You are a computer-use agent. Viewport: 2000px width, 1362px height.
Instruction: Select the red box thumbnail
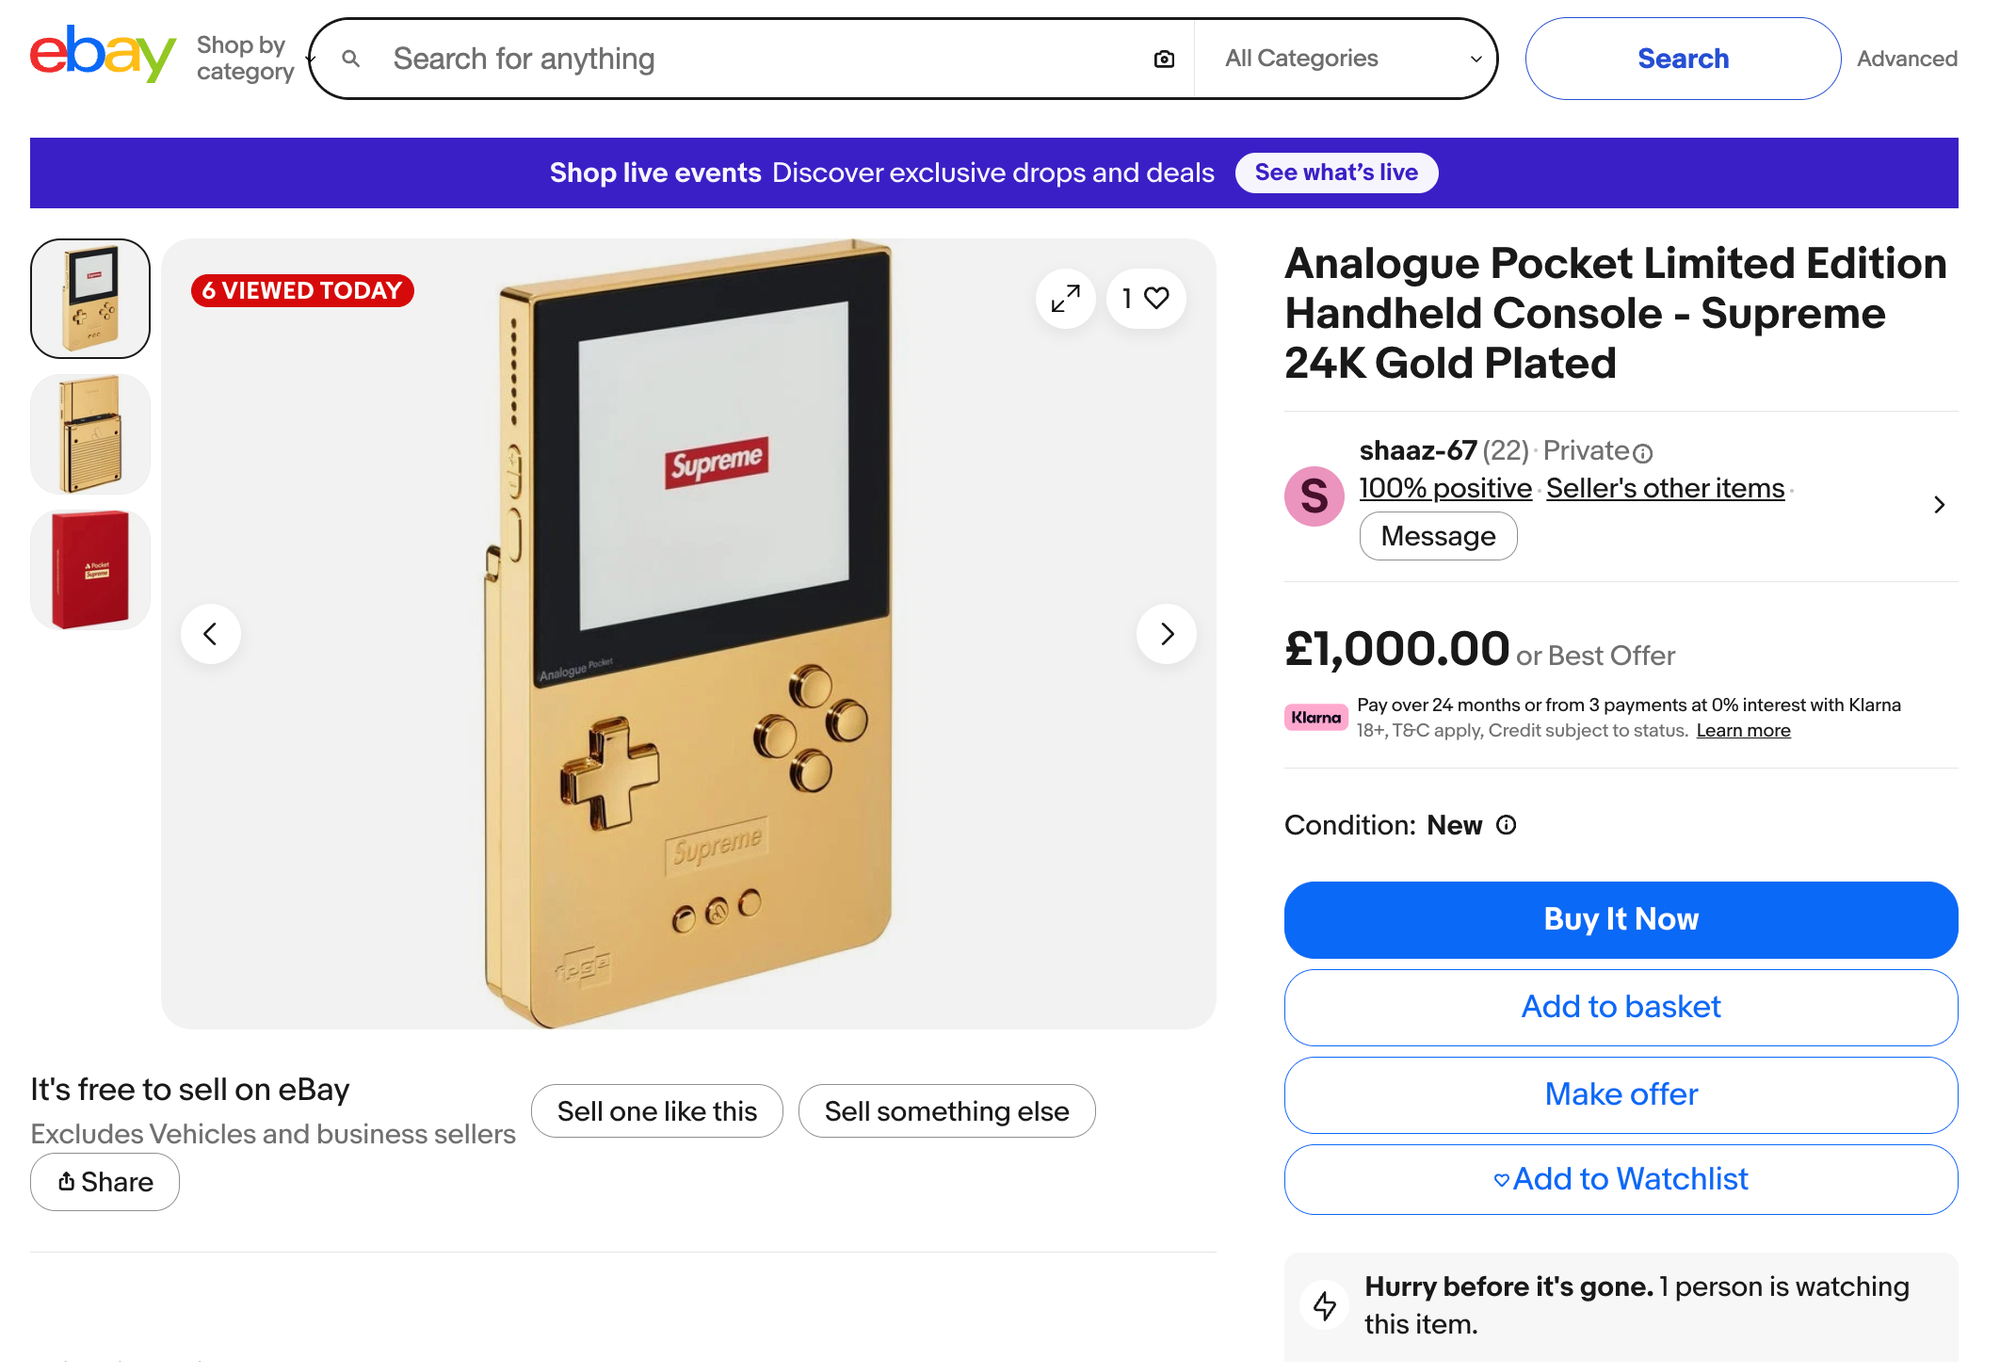coord(90,570)
